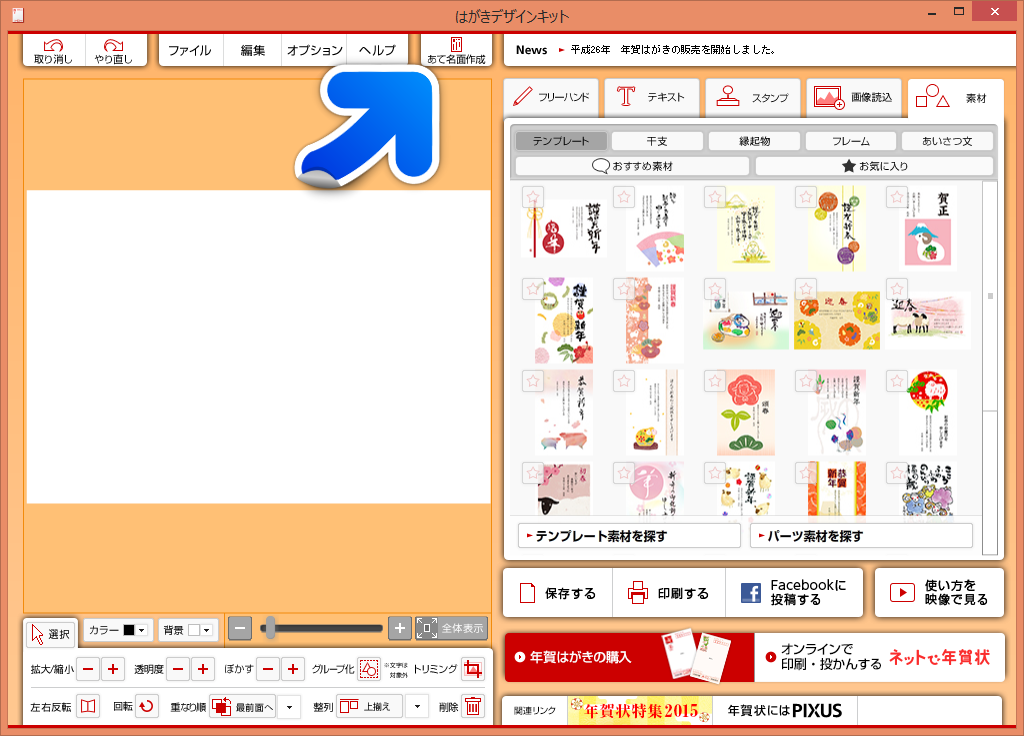
Task: Click the undo button
Action: (x=53, y=51)
